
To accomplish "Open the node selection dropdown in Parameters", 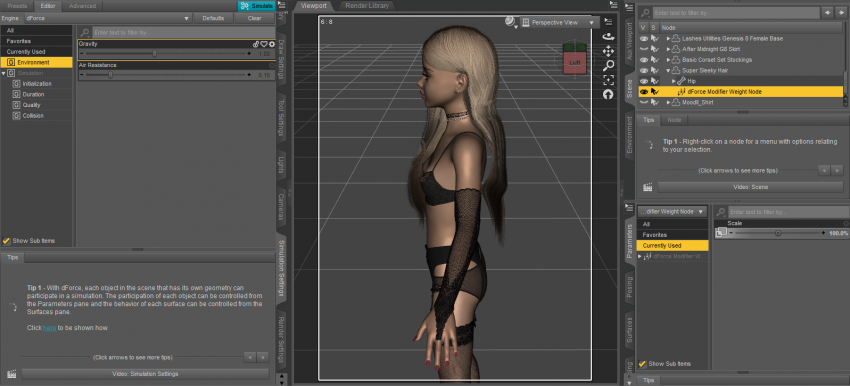I will (673, 211).
